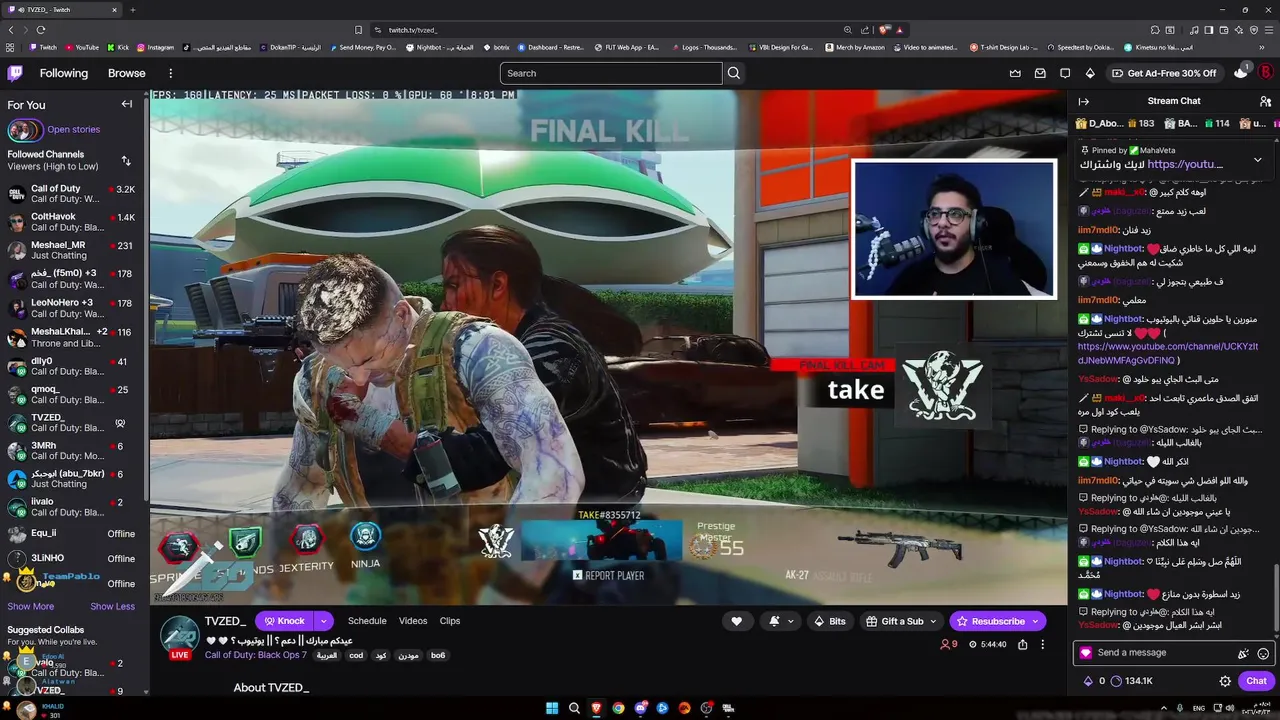The image size is (1280, 720).
Task: Open Call of Duty: Black Ops 7 category link
Action: [256, 655]
